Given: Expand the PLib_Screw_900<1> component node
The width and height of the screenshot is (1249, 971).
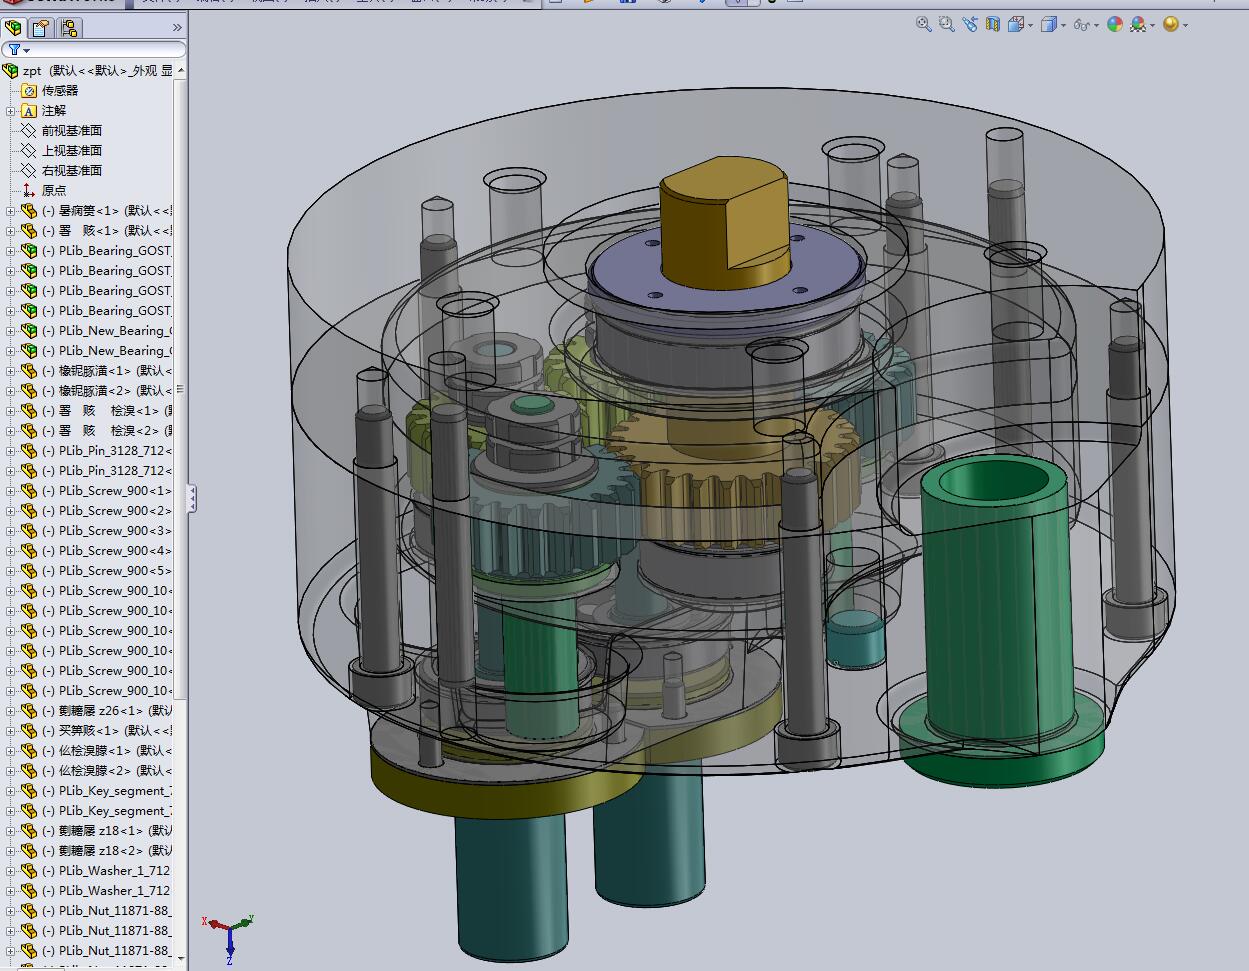Looking at the screenshot, I should (x=11, y=491).
